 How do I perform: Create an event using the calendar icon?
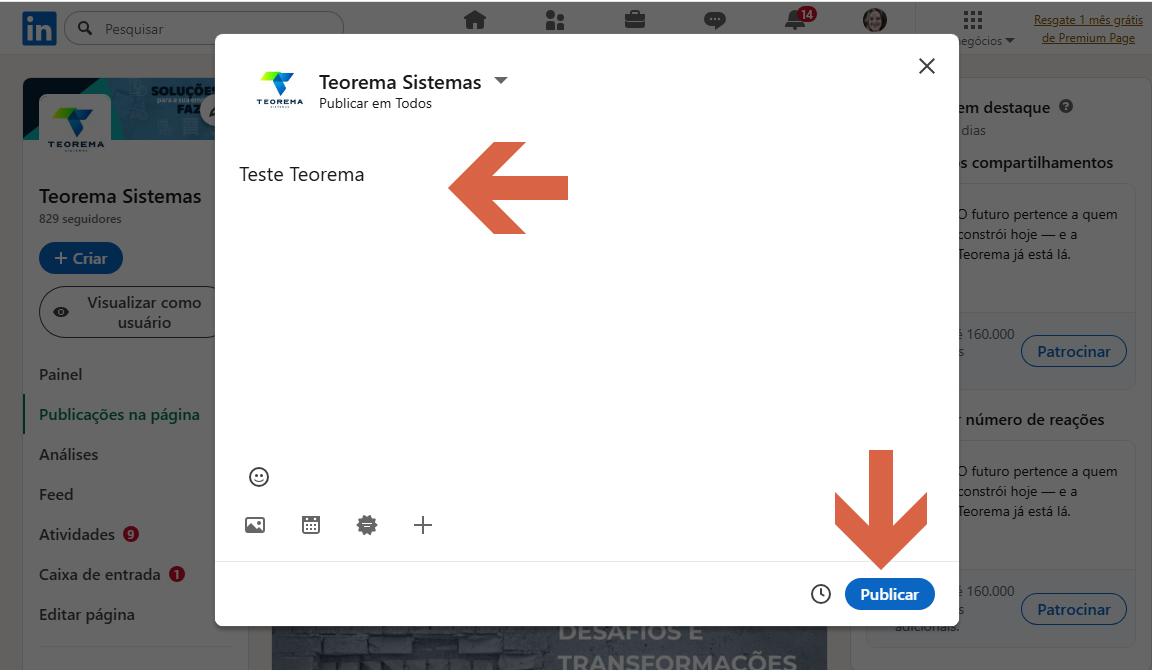pos(311,525)
